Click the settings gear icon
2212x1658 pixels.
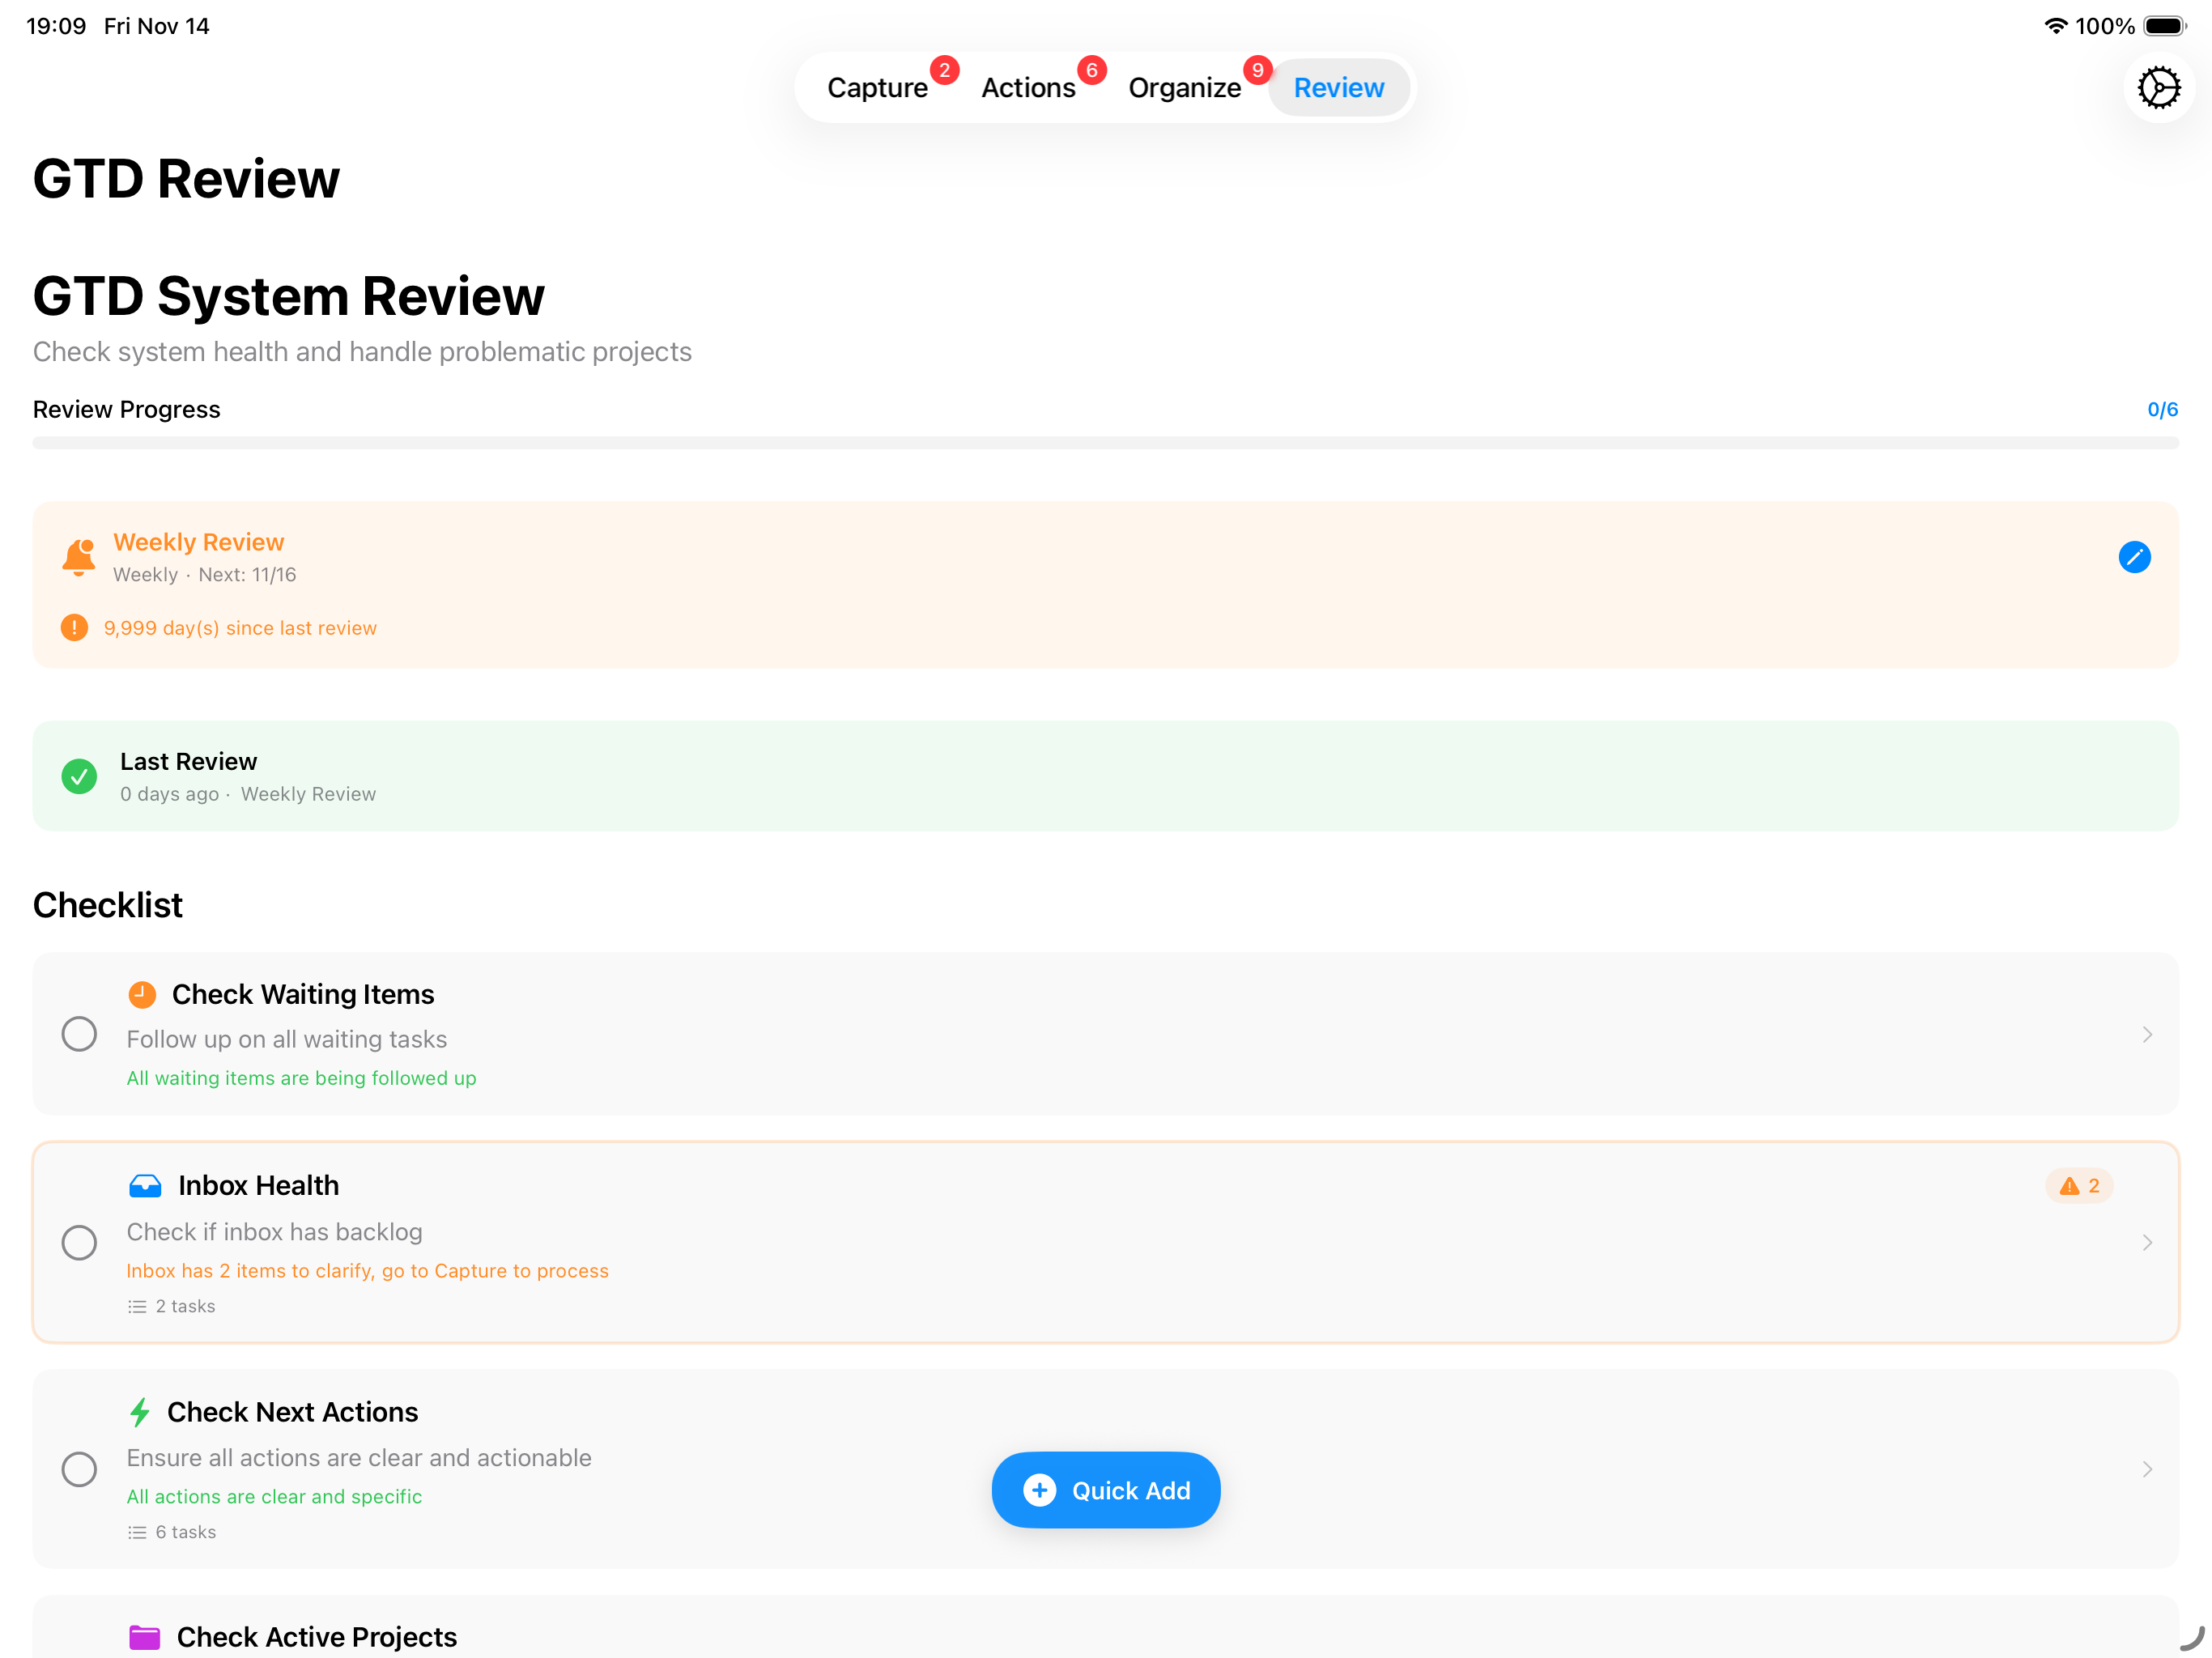(2158, 87)
